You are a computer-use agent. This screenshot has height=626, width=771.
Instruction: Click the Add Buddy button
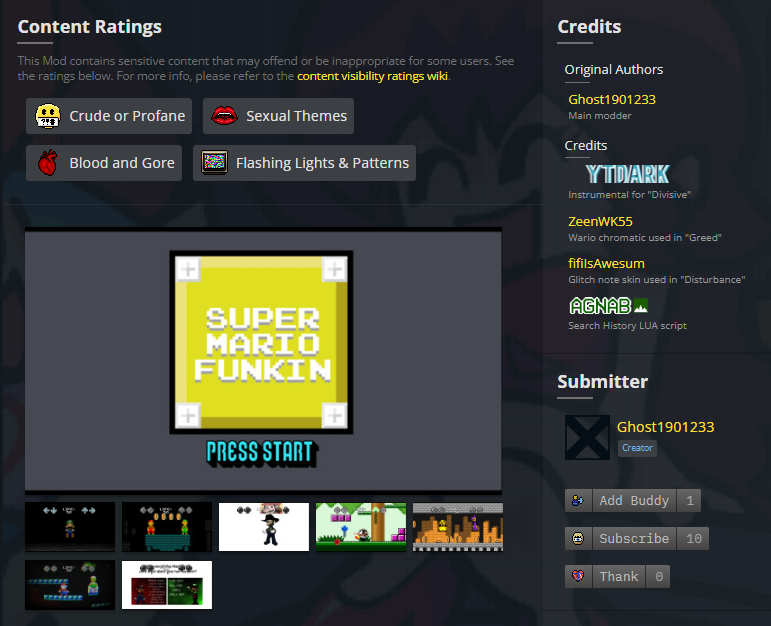tap(634, 501)
